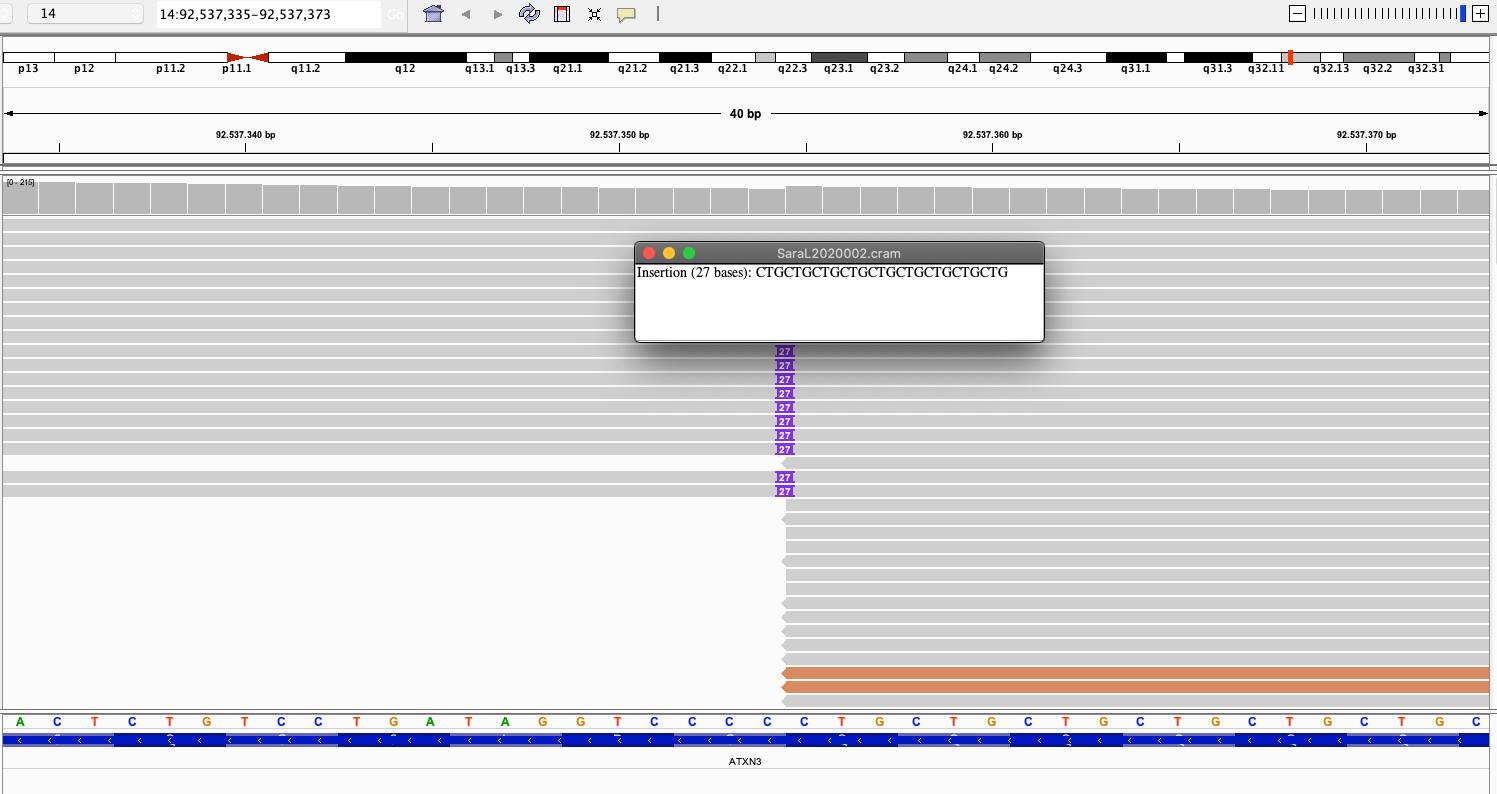Click the 92.537.370 bp ruler label
This screenshot has height=794, width=1497.
pos(1367,135)
